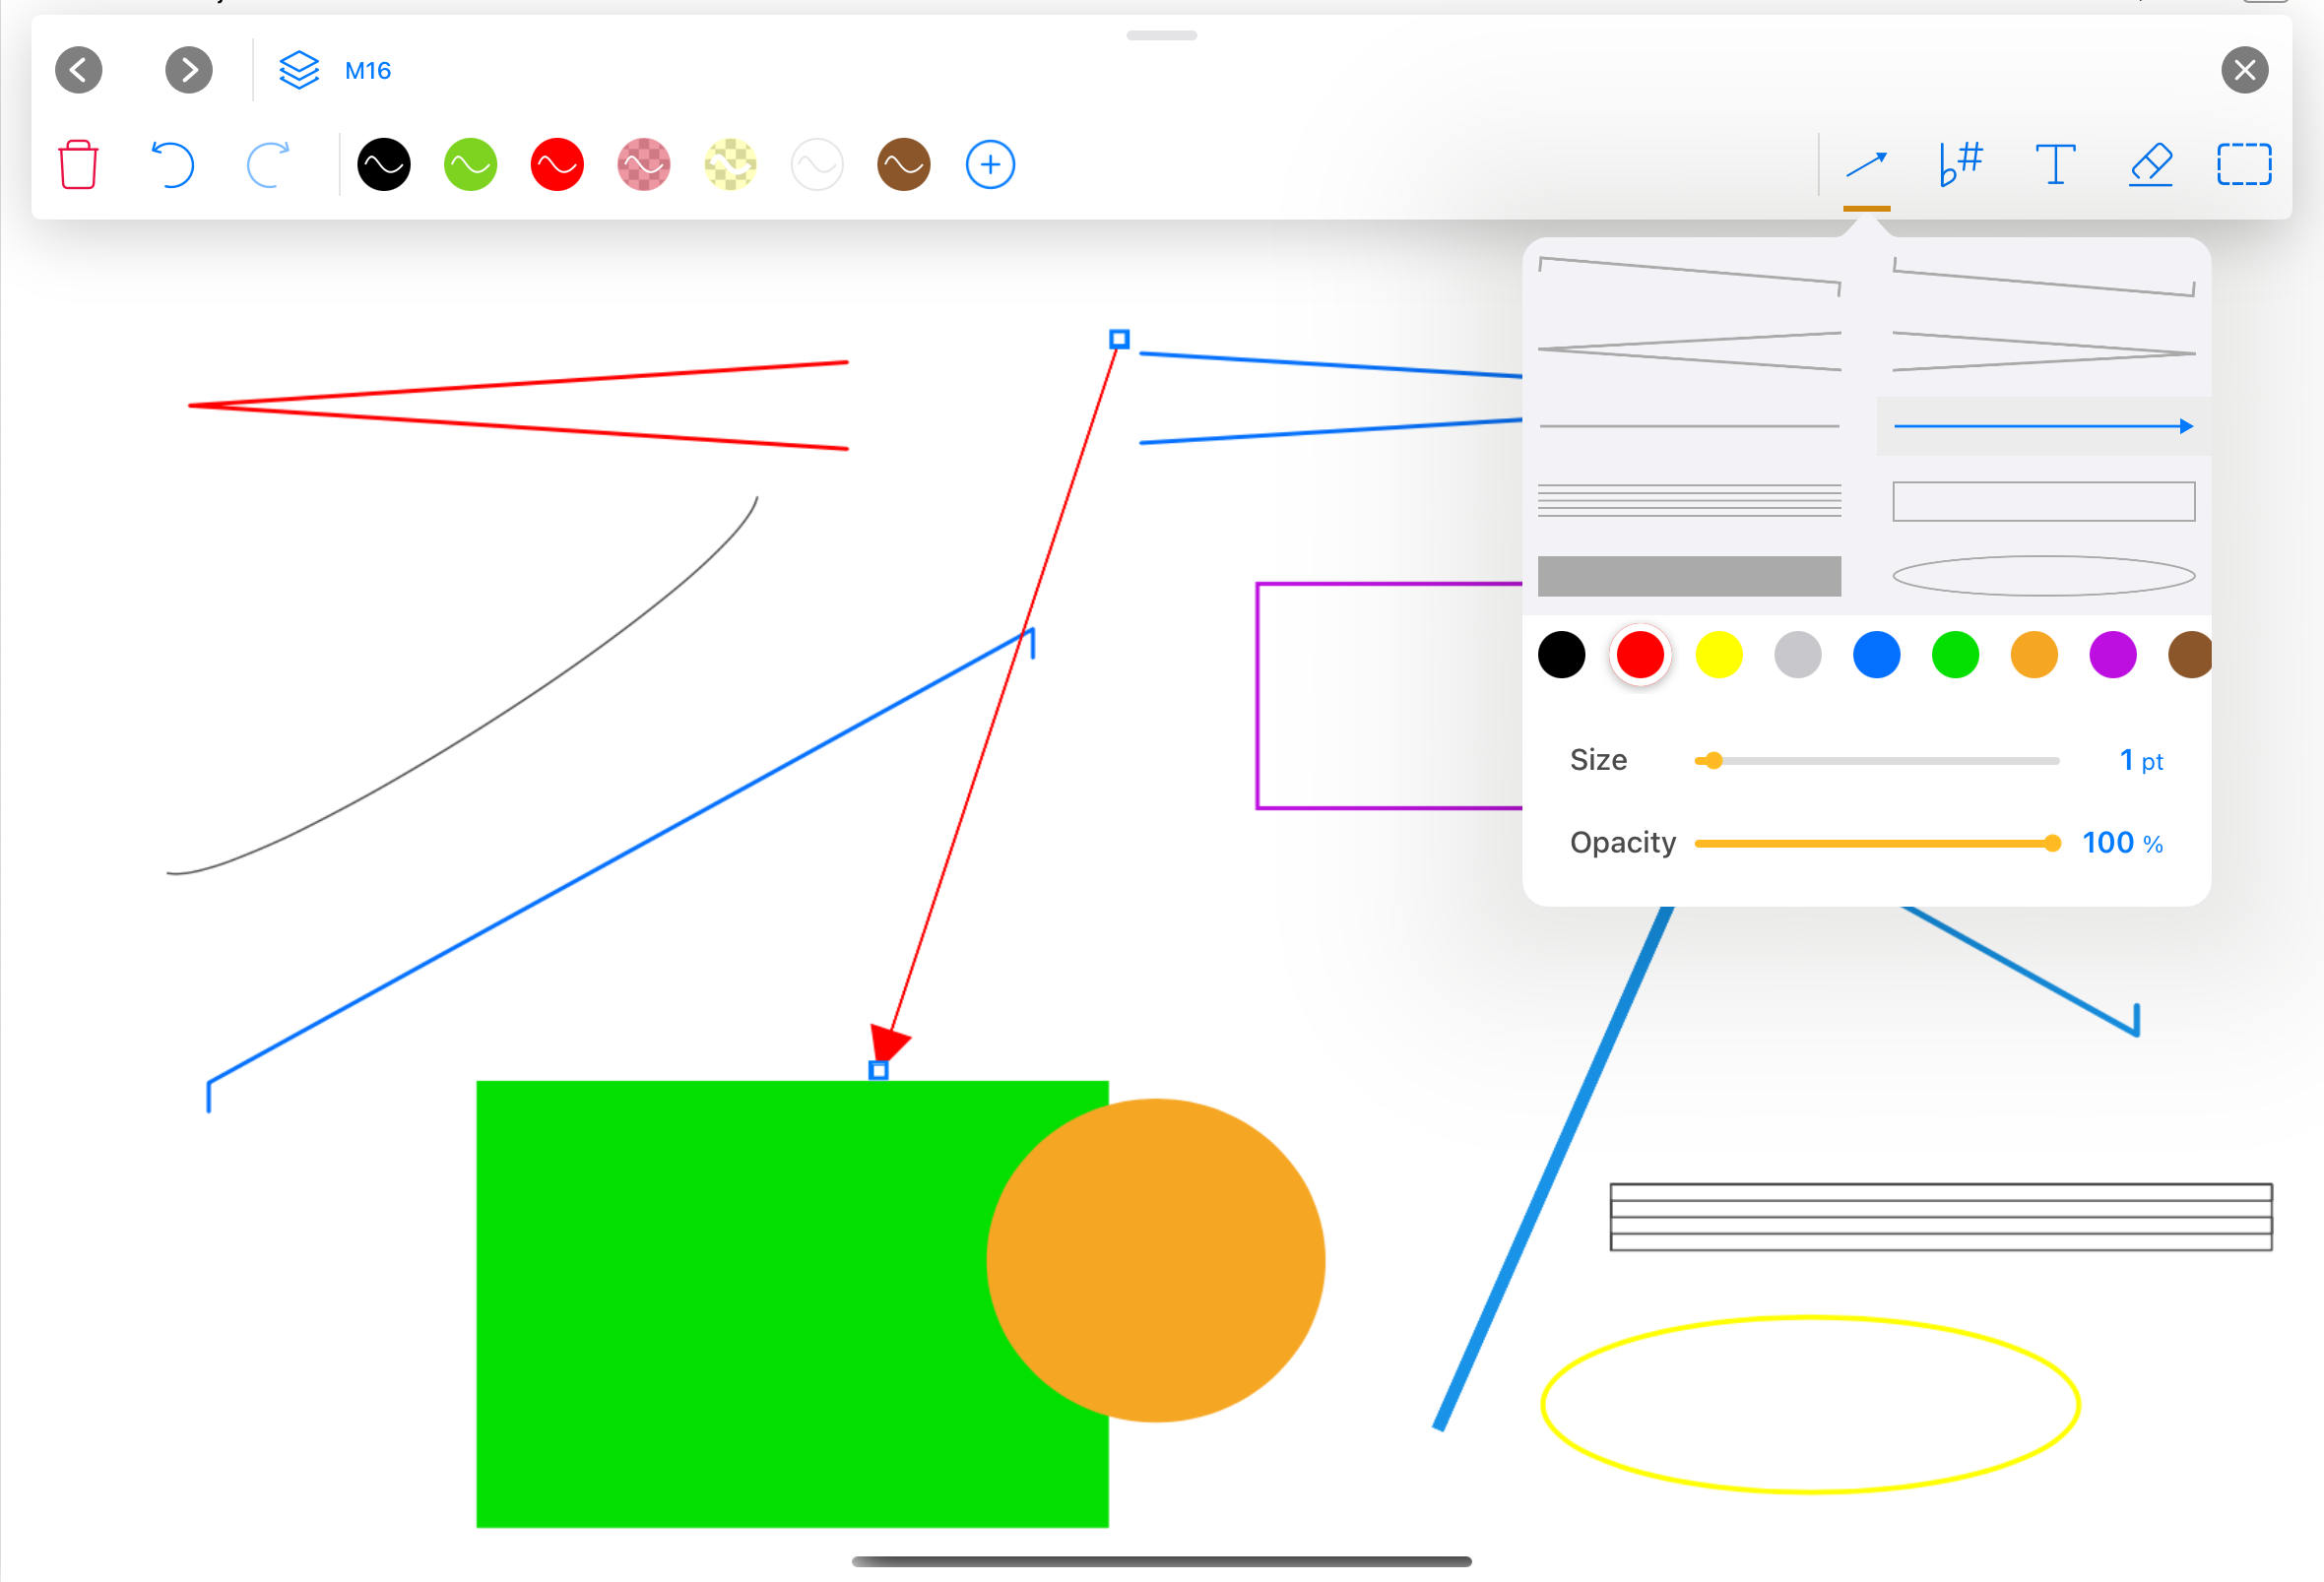Open the layers icon next to M16
This screenshot has width=2324, height=1582.
pos(298,70)
